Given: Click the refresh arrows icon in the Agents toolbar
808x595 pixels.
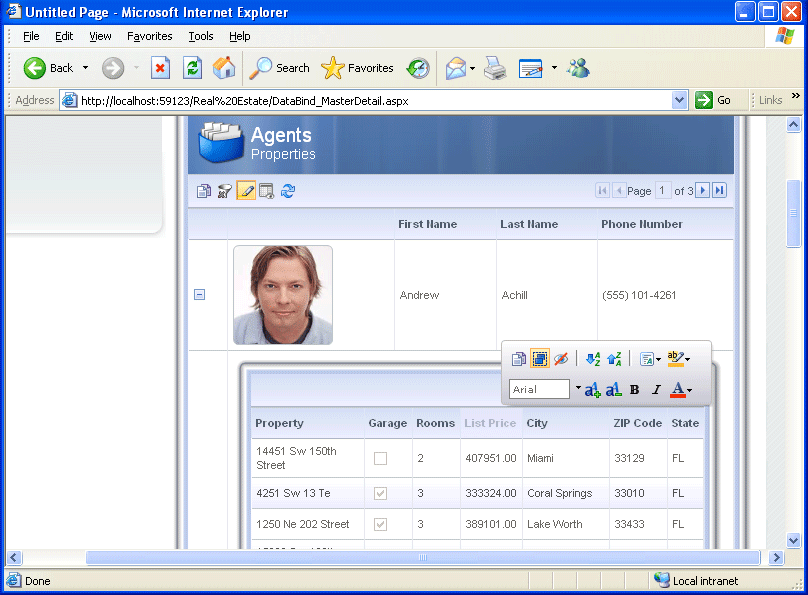Looking at the screenshot, I should [288, 191].
